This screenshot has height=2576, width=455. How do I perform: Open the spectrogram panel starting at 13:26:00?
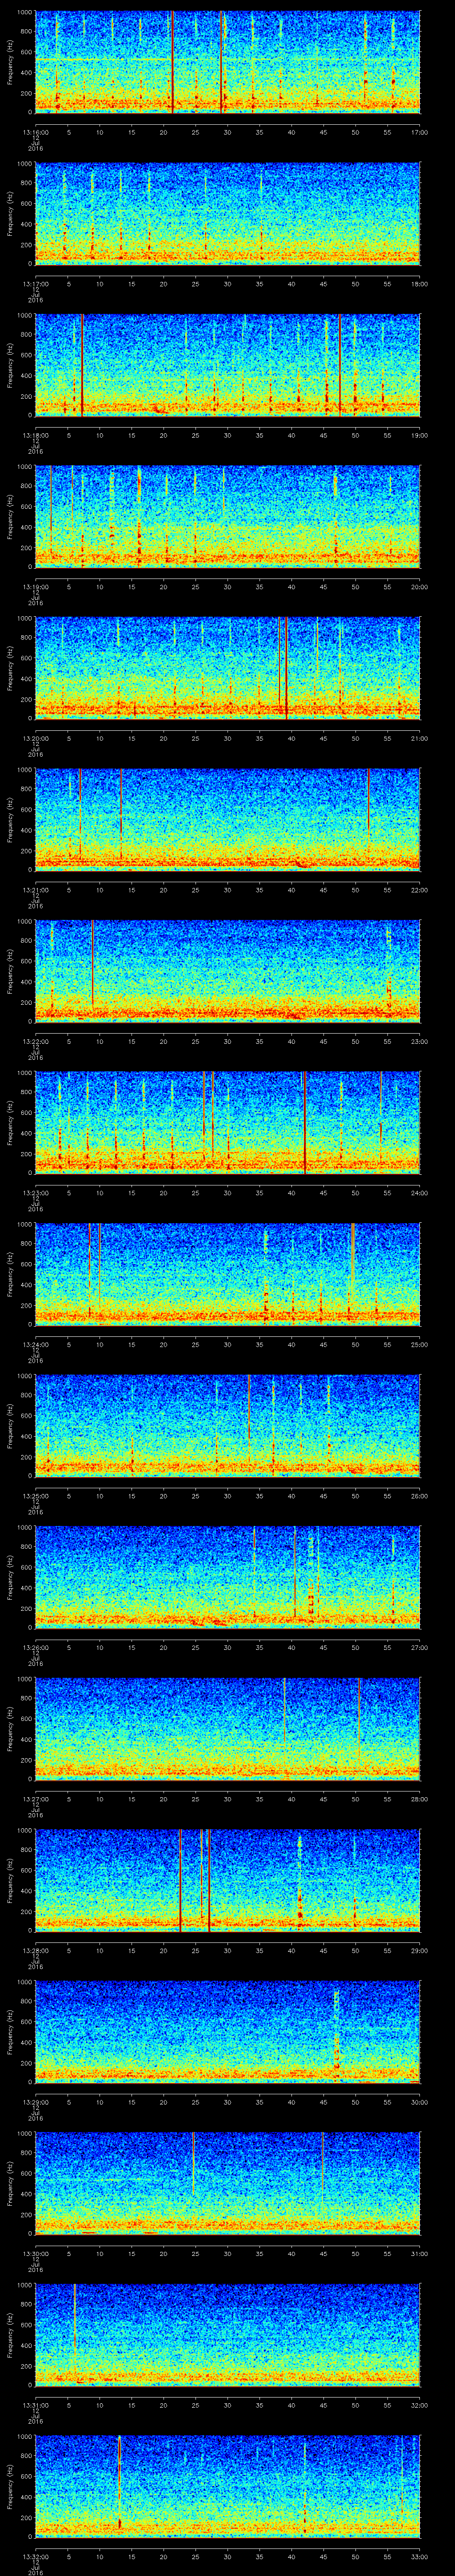coord(228,1577)
